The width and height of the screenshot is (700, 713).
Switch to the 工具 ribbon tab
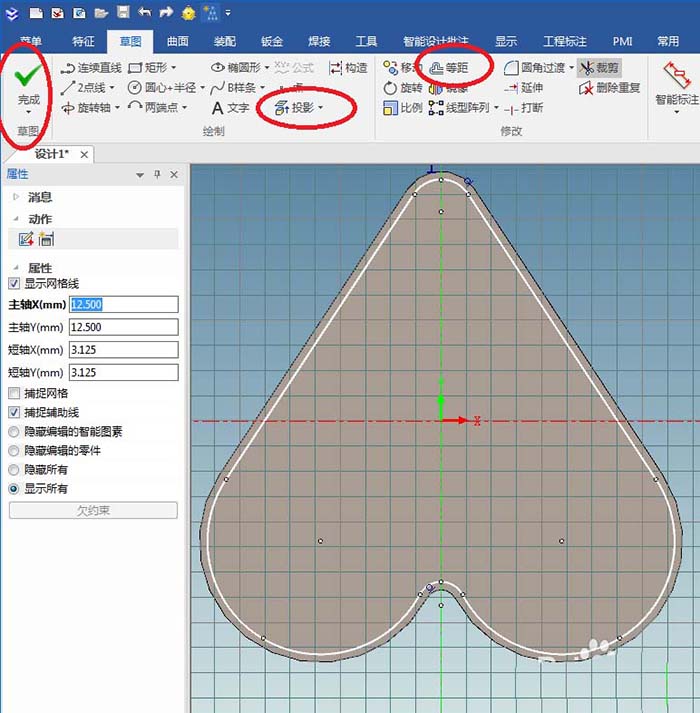[x=366, y=42]
